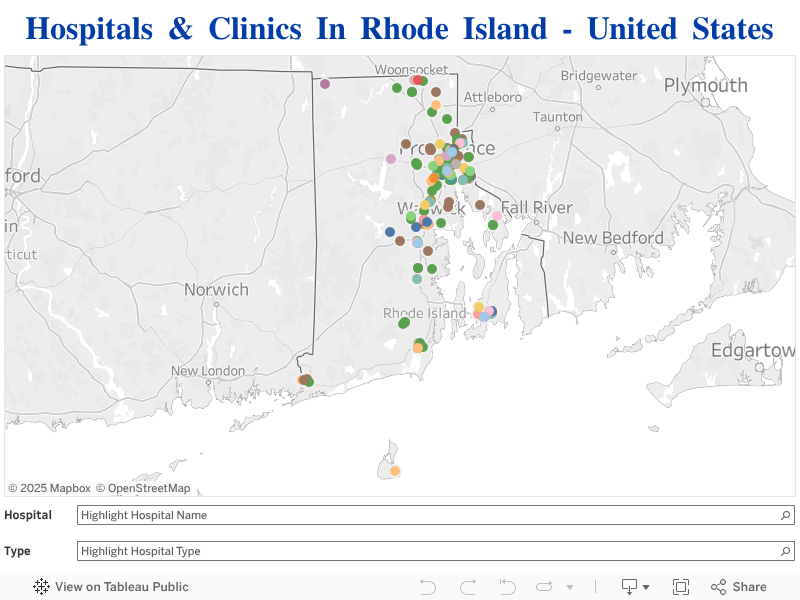800x600 pixels.
Task: Toggle the Full Screen icon
Action: point(681,587)
